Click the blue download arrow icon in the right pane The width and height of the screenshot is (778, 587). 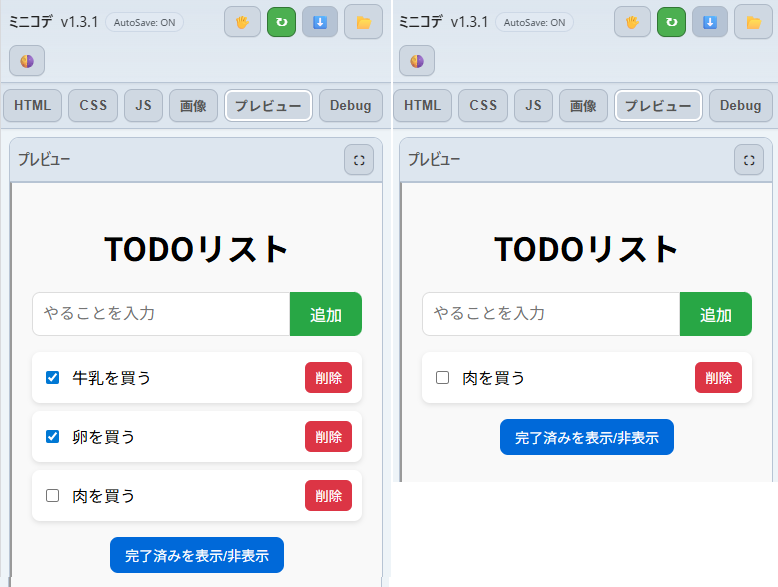[710, 21]
